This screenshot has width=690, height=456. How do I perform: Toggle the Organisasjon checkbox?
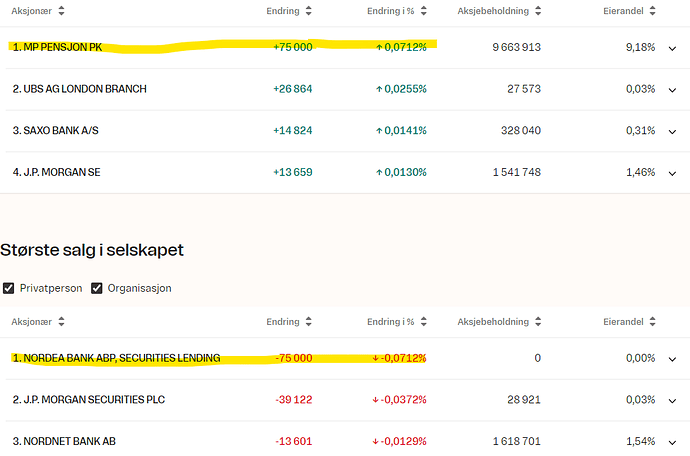click(96, 288)
